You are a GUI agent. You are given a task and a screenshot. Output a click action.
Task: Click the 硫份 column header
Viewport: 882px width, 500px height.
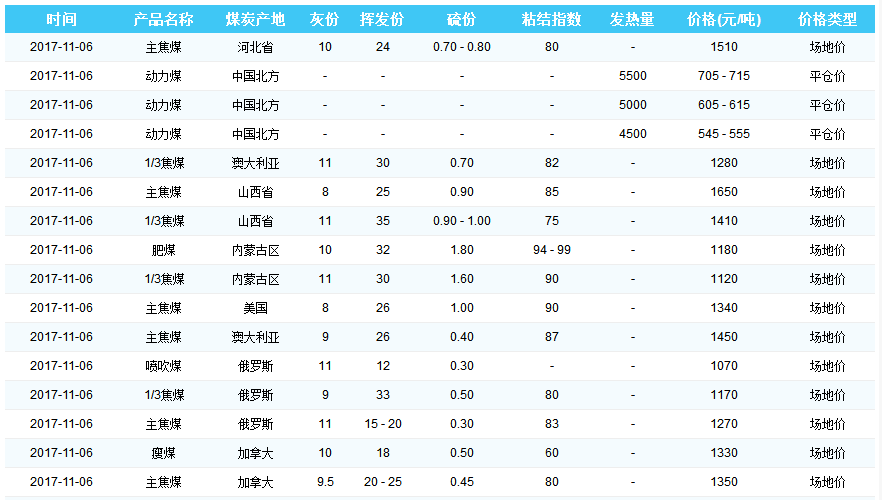[x=462, y=20]
